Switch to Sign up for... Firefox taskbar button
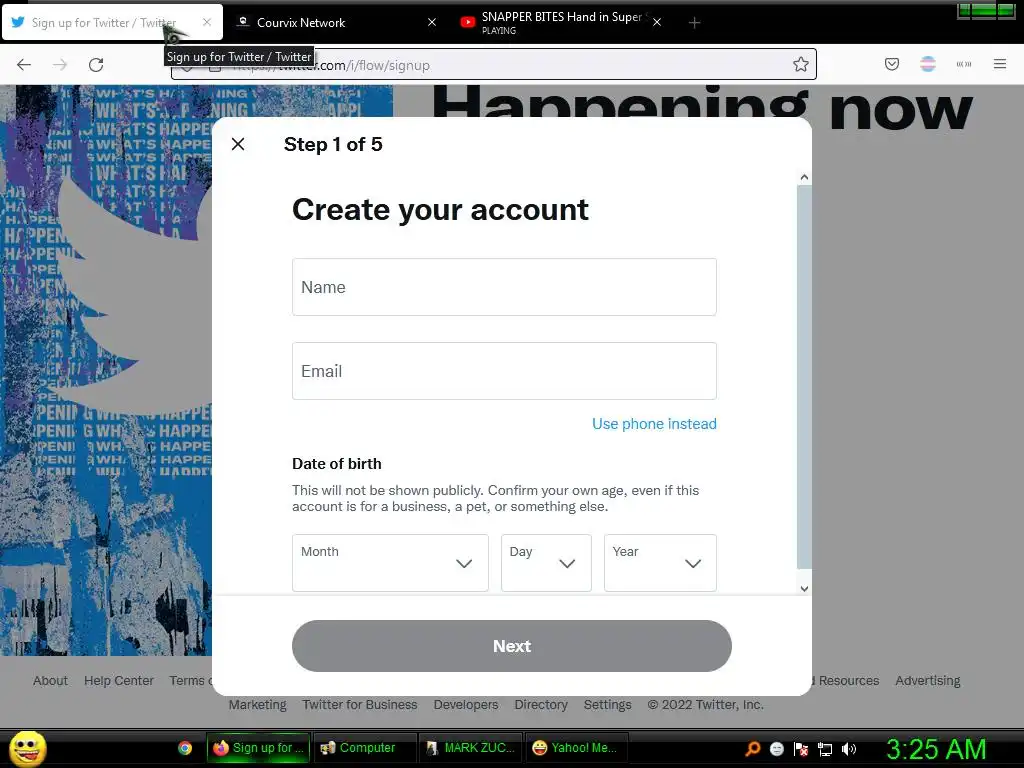 (x=258, y=748)
